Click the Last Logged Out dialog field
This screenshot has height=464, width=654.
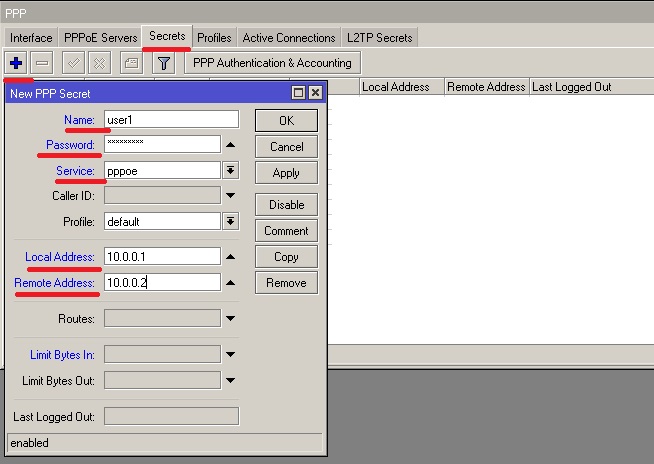[x=171, y=416]
